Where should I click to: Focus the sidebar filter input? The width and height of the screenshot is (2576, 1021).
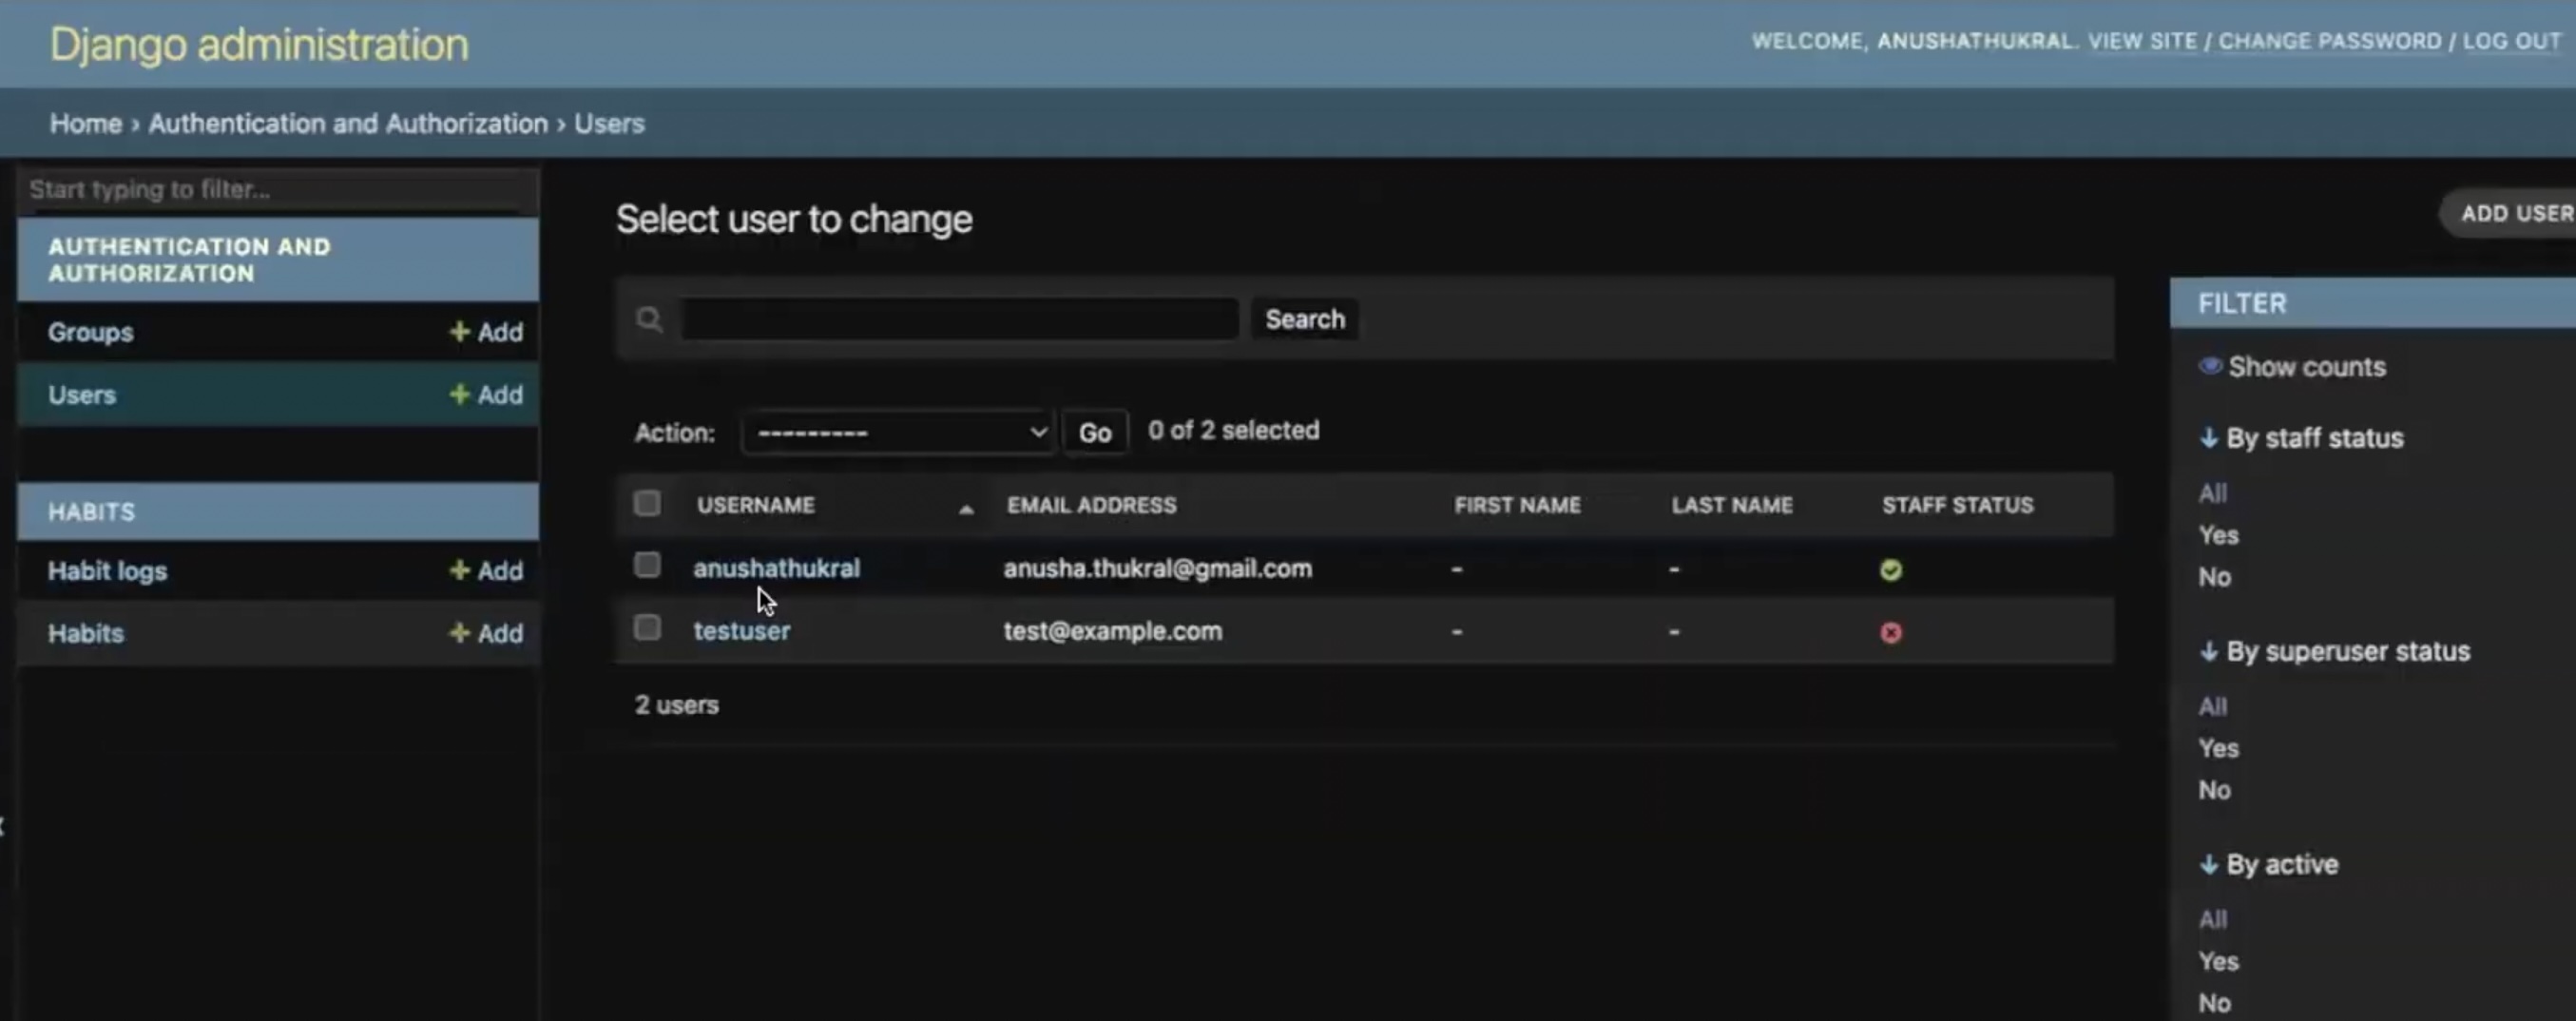click(278, 190)
